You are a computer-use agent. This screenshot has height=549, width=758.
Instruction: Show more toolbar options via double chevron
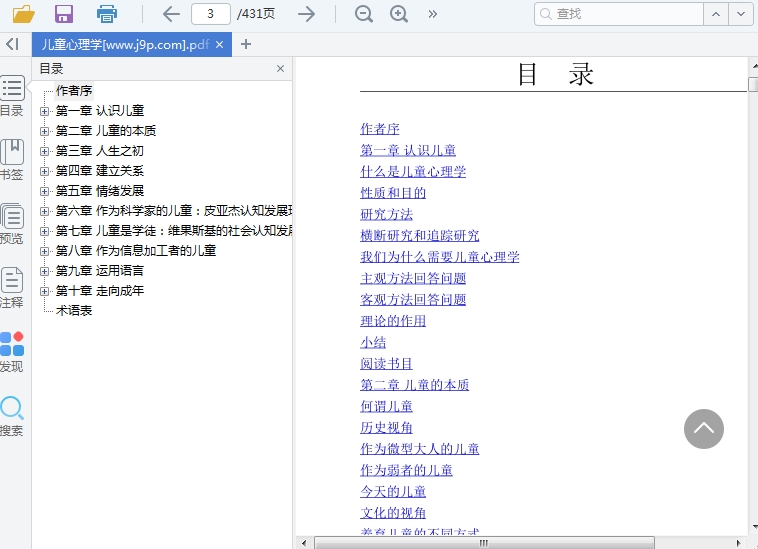point(433,14)
